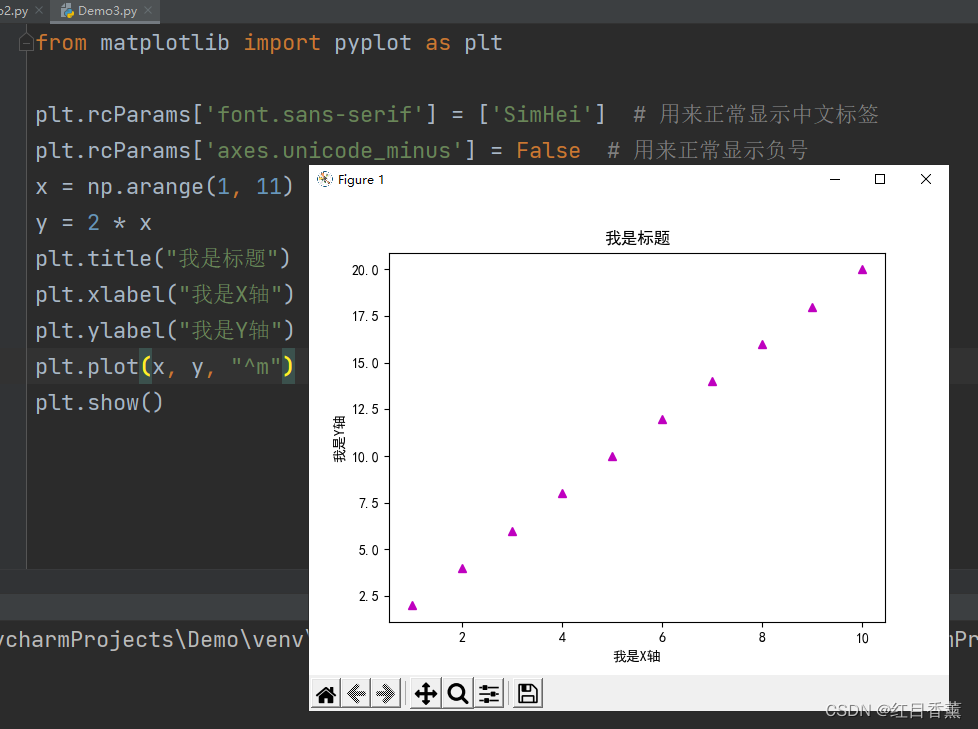The height and width of the screenshot is (729, 978).
Task: Maximize the Figure 1 window
Action: [879, 180]
